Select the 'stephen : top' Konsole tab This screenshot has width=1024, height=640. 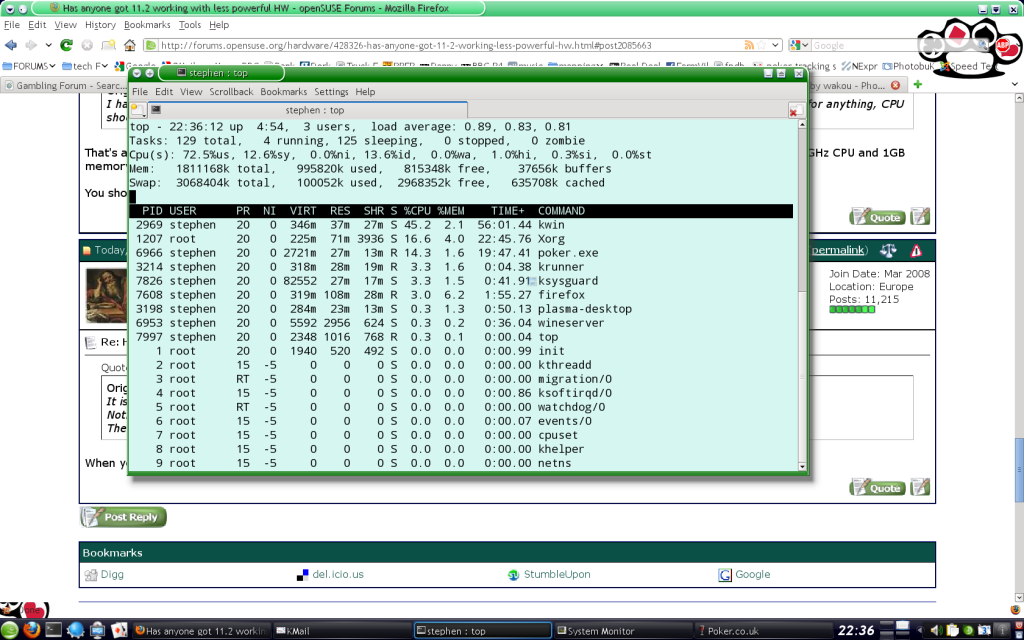point(308,110)
